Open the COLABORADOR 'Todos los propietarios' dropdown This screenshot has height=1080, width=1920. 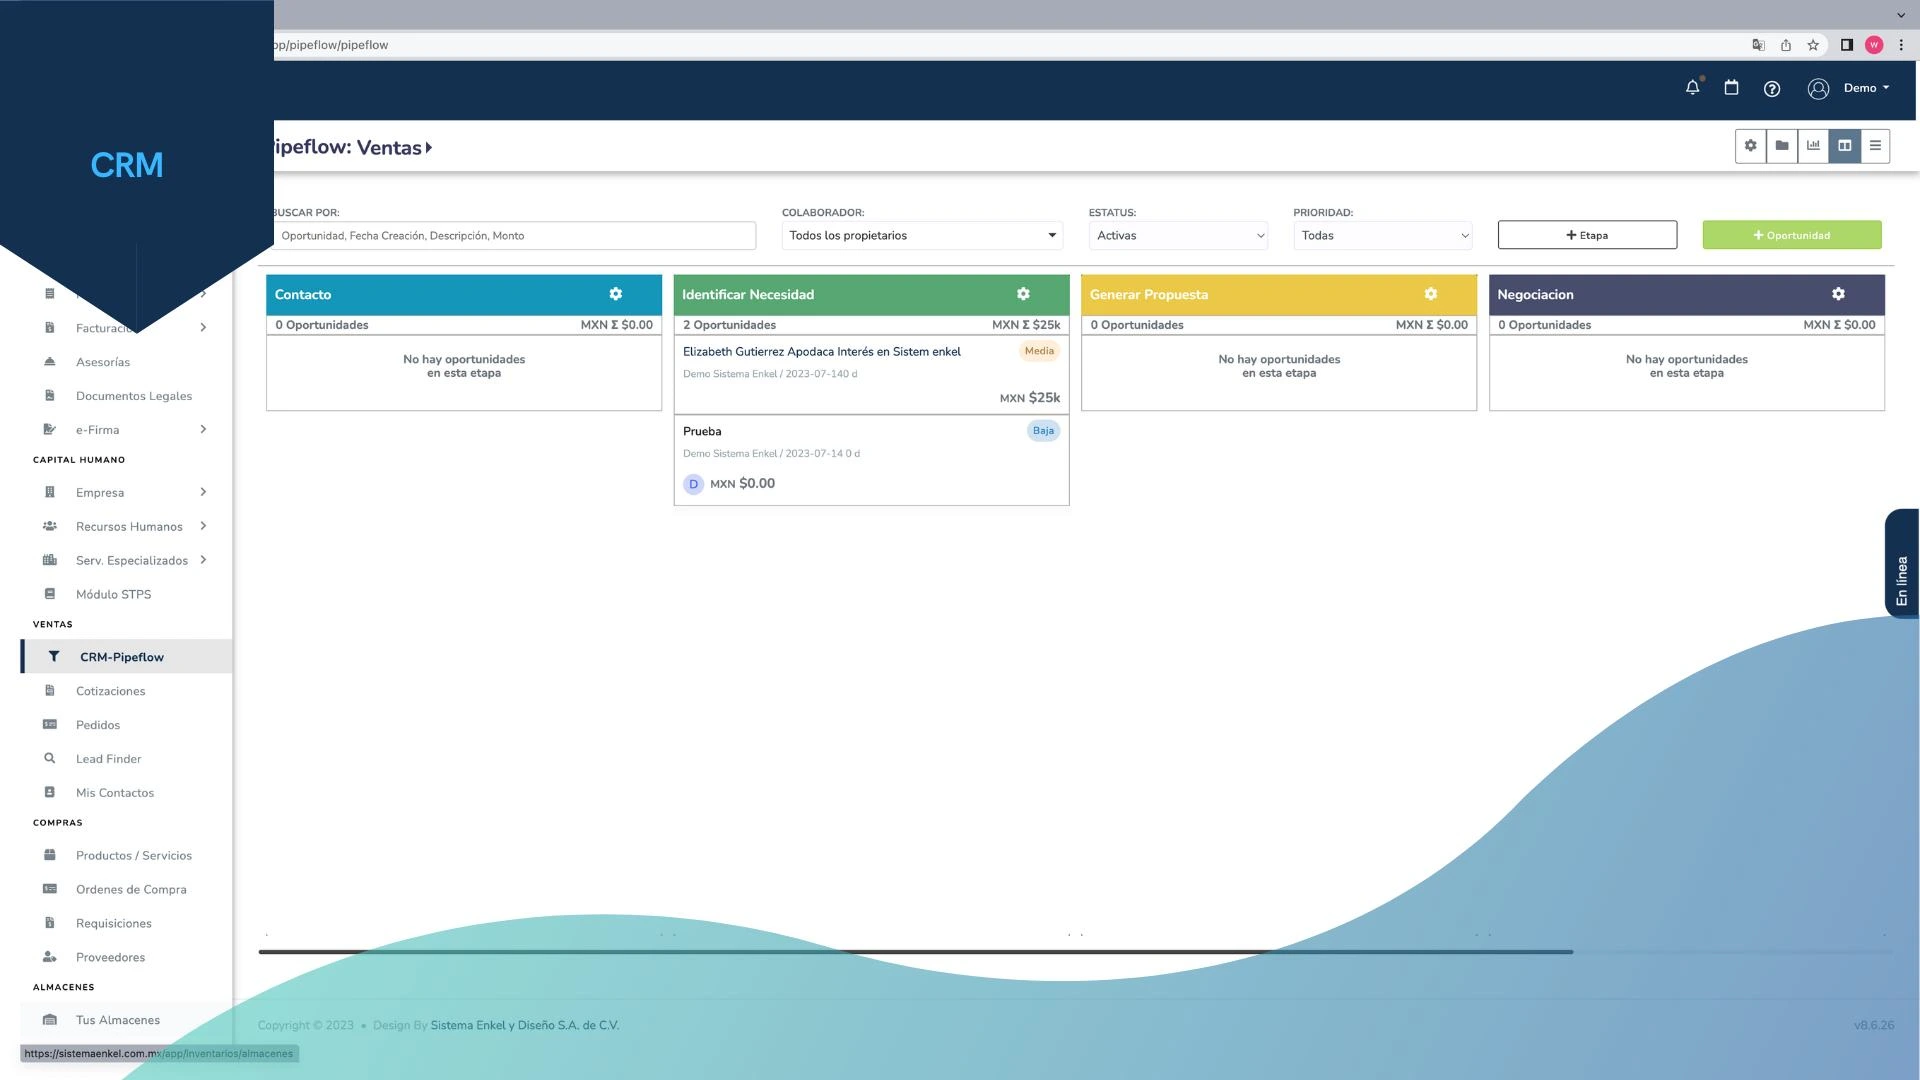[921, 235]
